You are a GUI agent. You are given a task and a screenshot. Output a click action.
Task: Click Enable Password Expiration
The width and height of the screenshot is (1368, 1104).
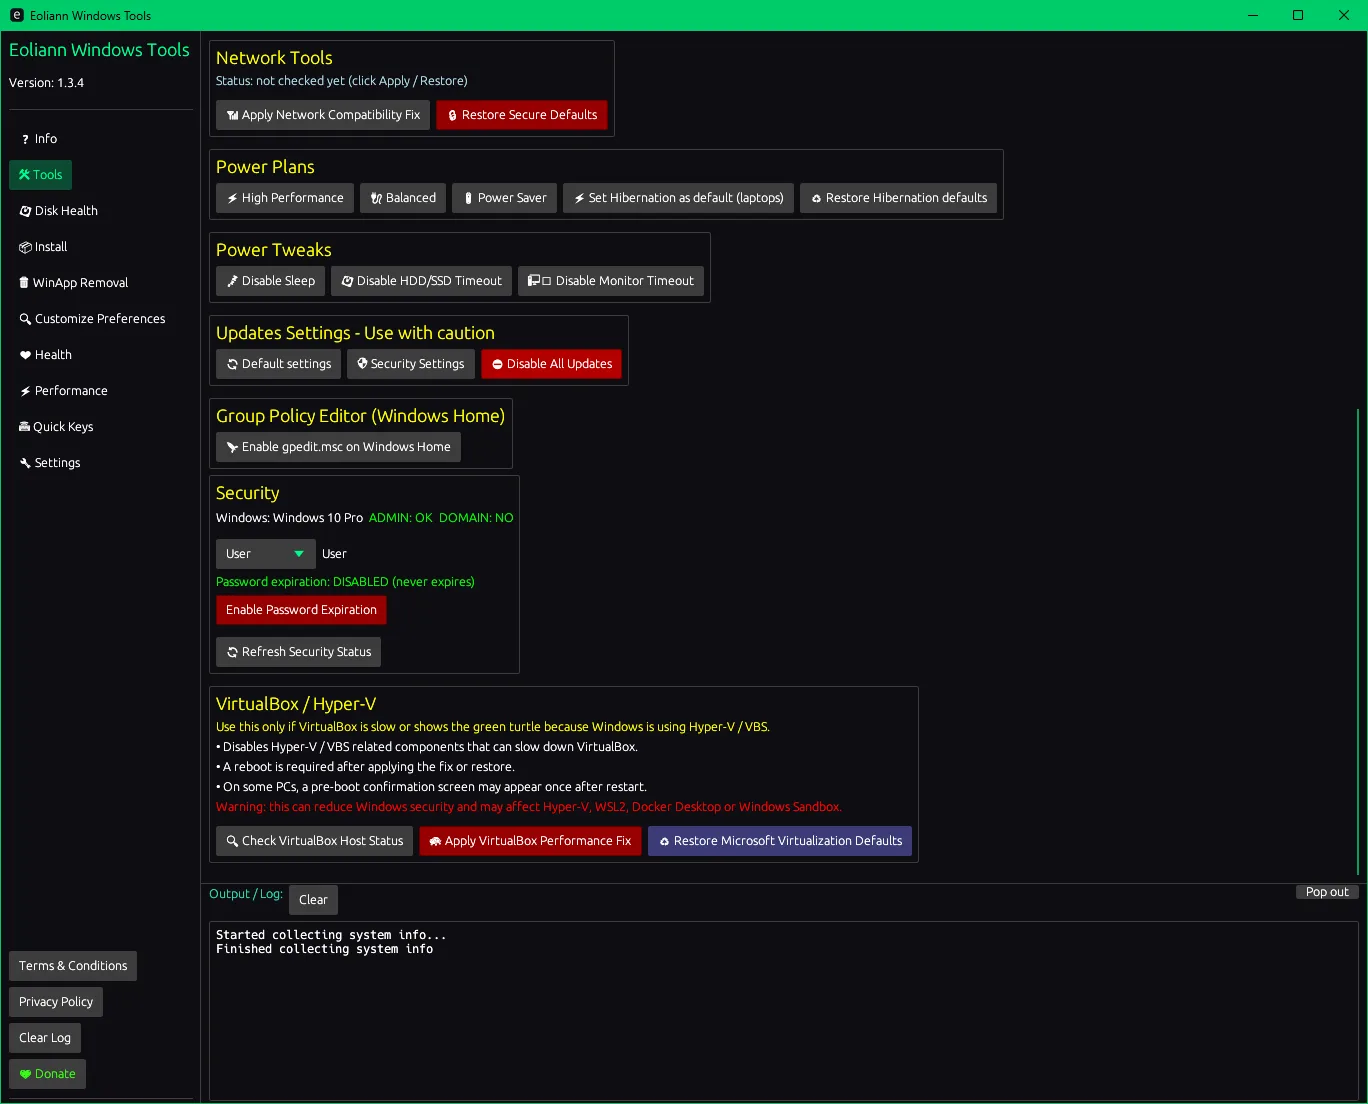[x=301, y=610]
